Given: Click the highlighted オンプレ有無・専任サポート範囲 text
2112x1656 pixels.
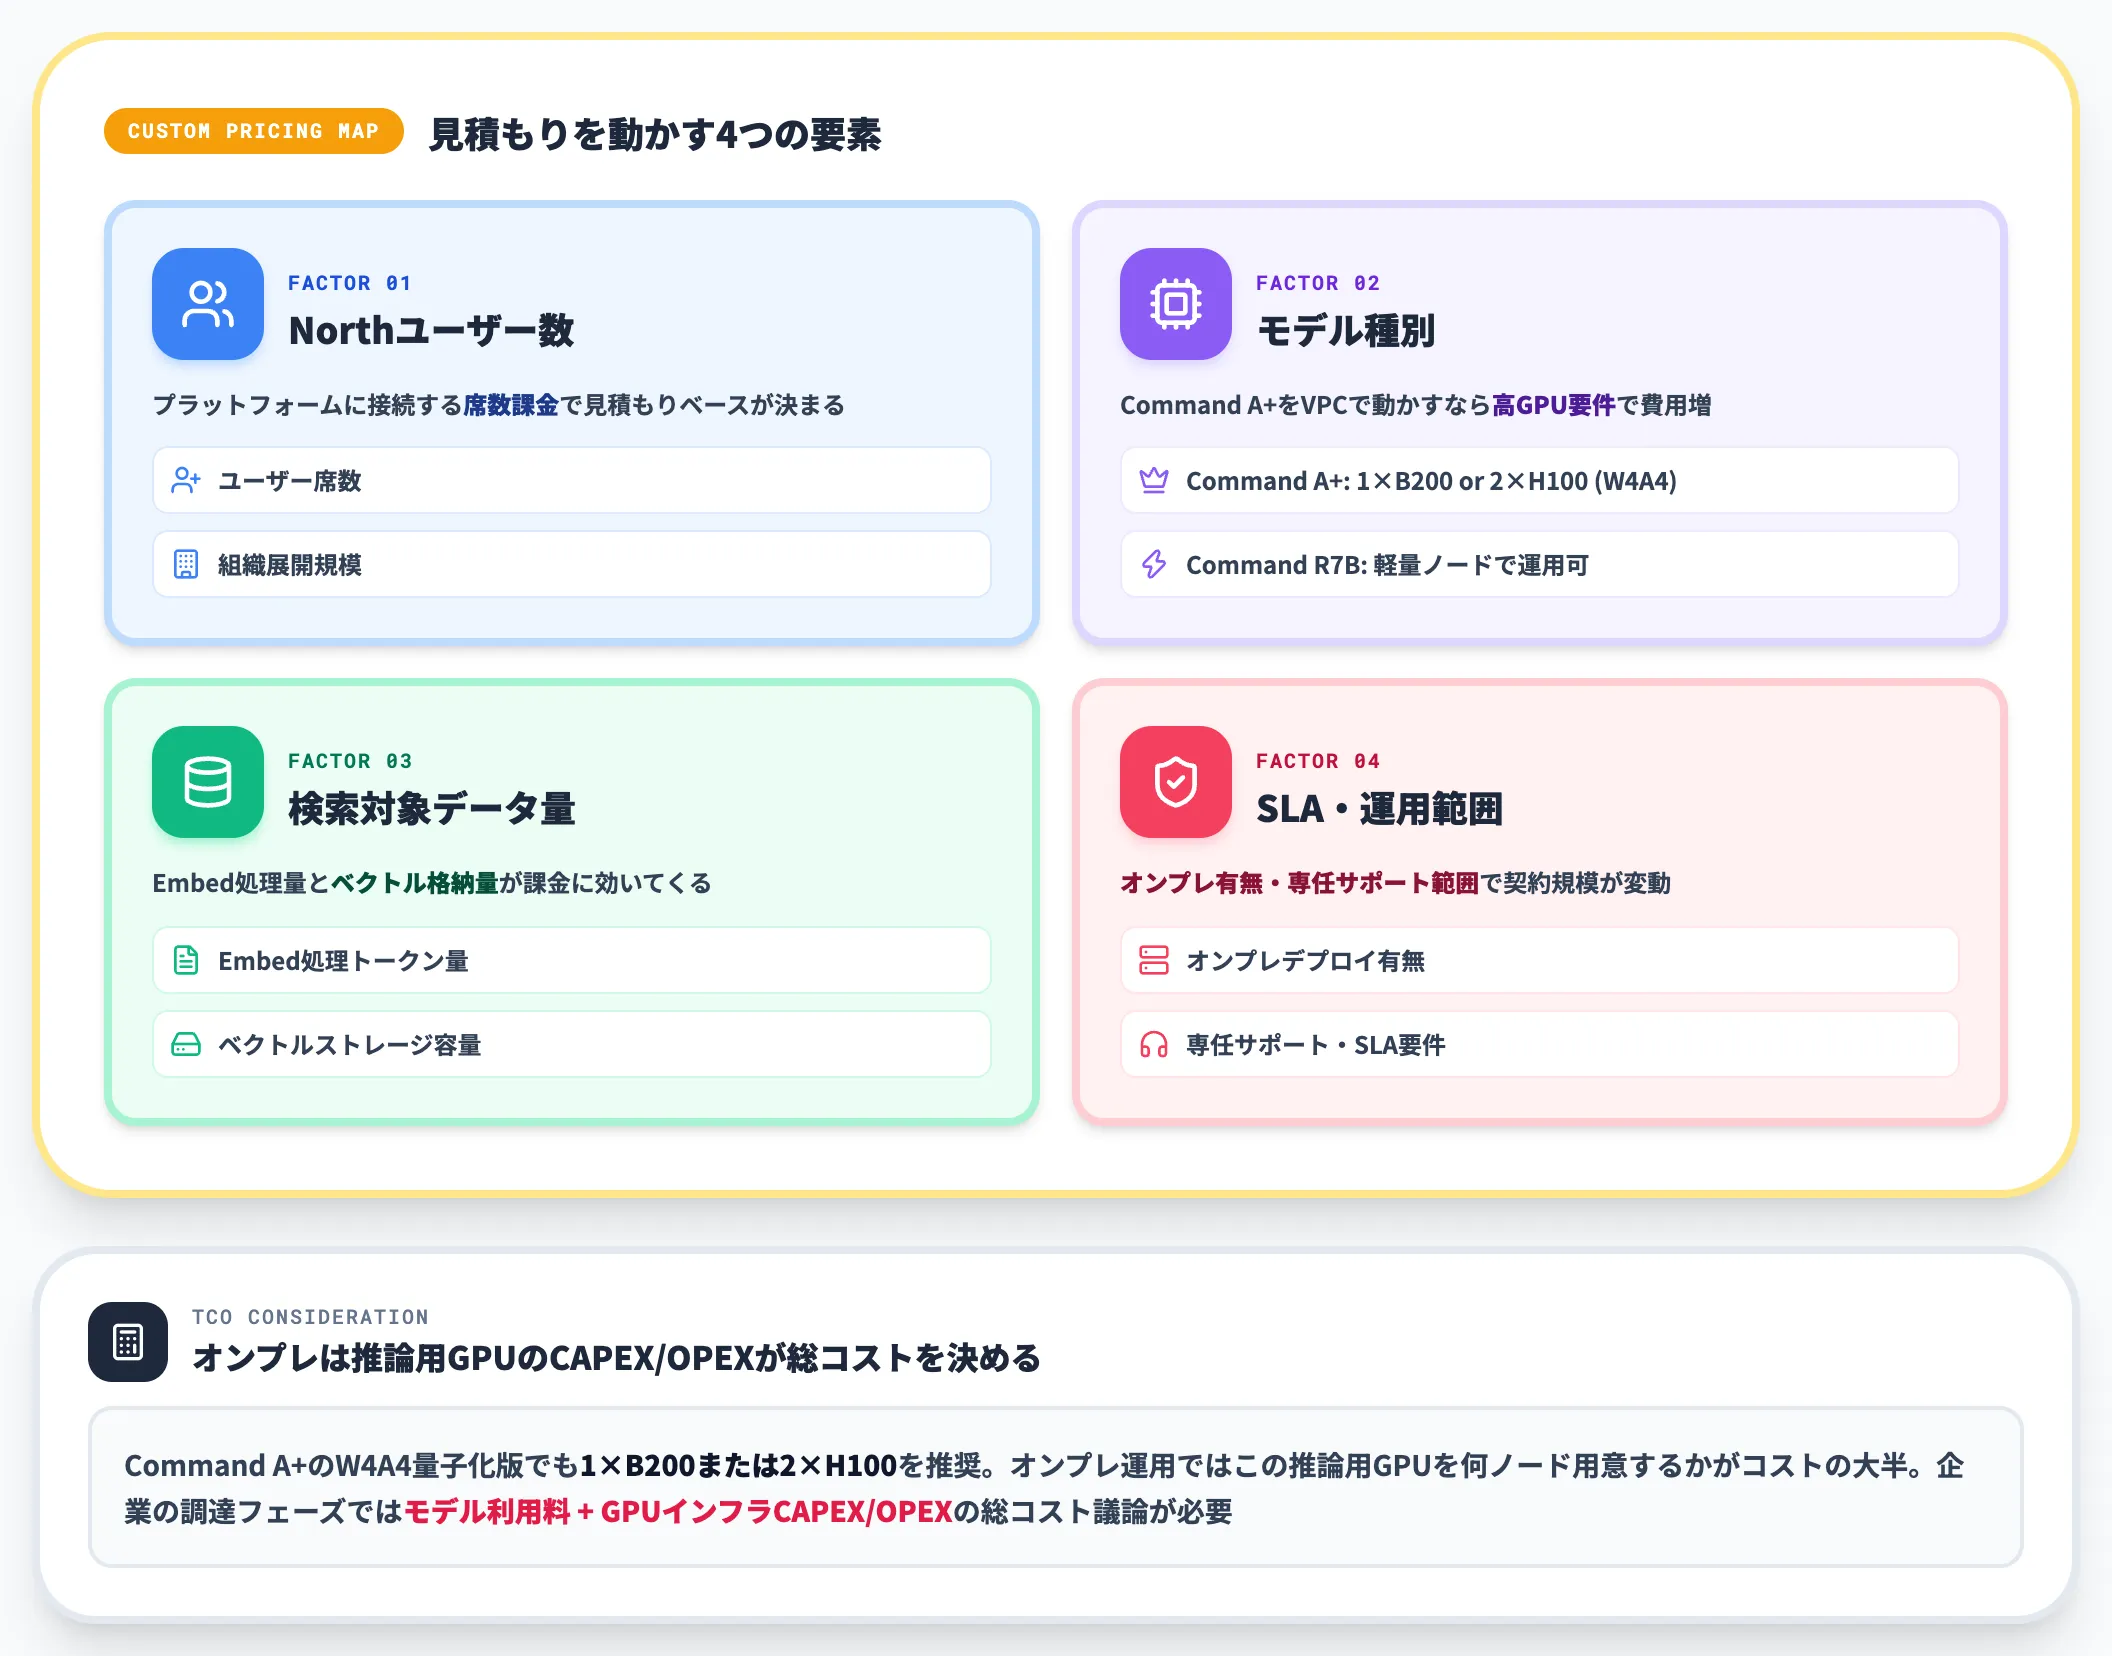Looking at the screenshot, I should (x=1299, y=883).
